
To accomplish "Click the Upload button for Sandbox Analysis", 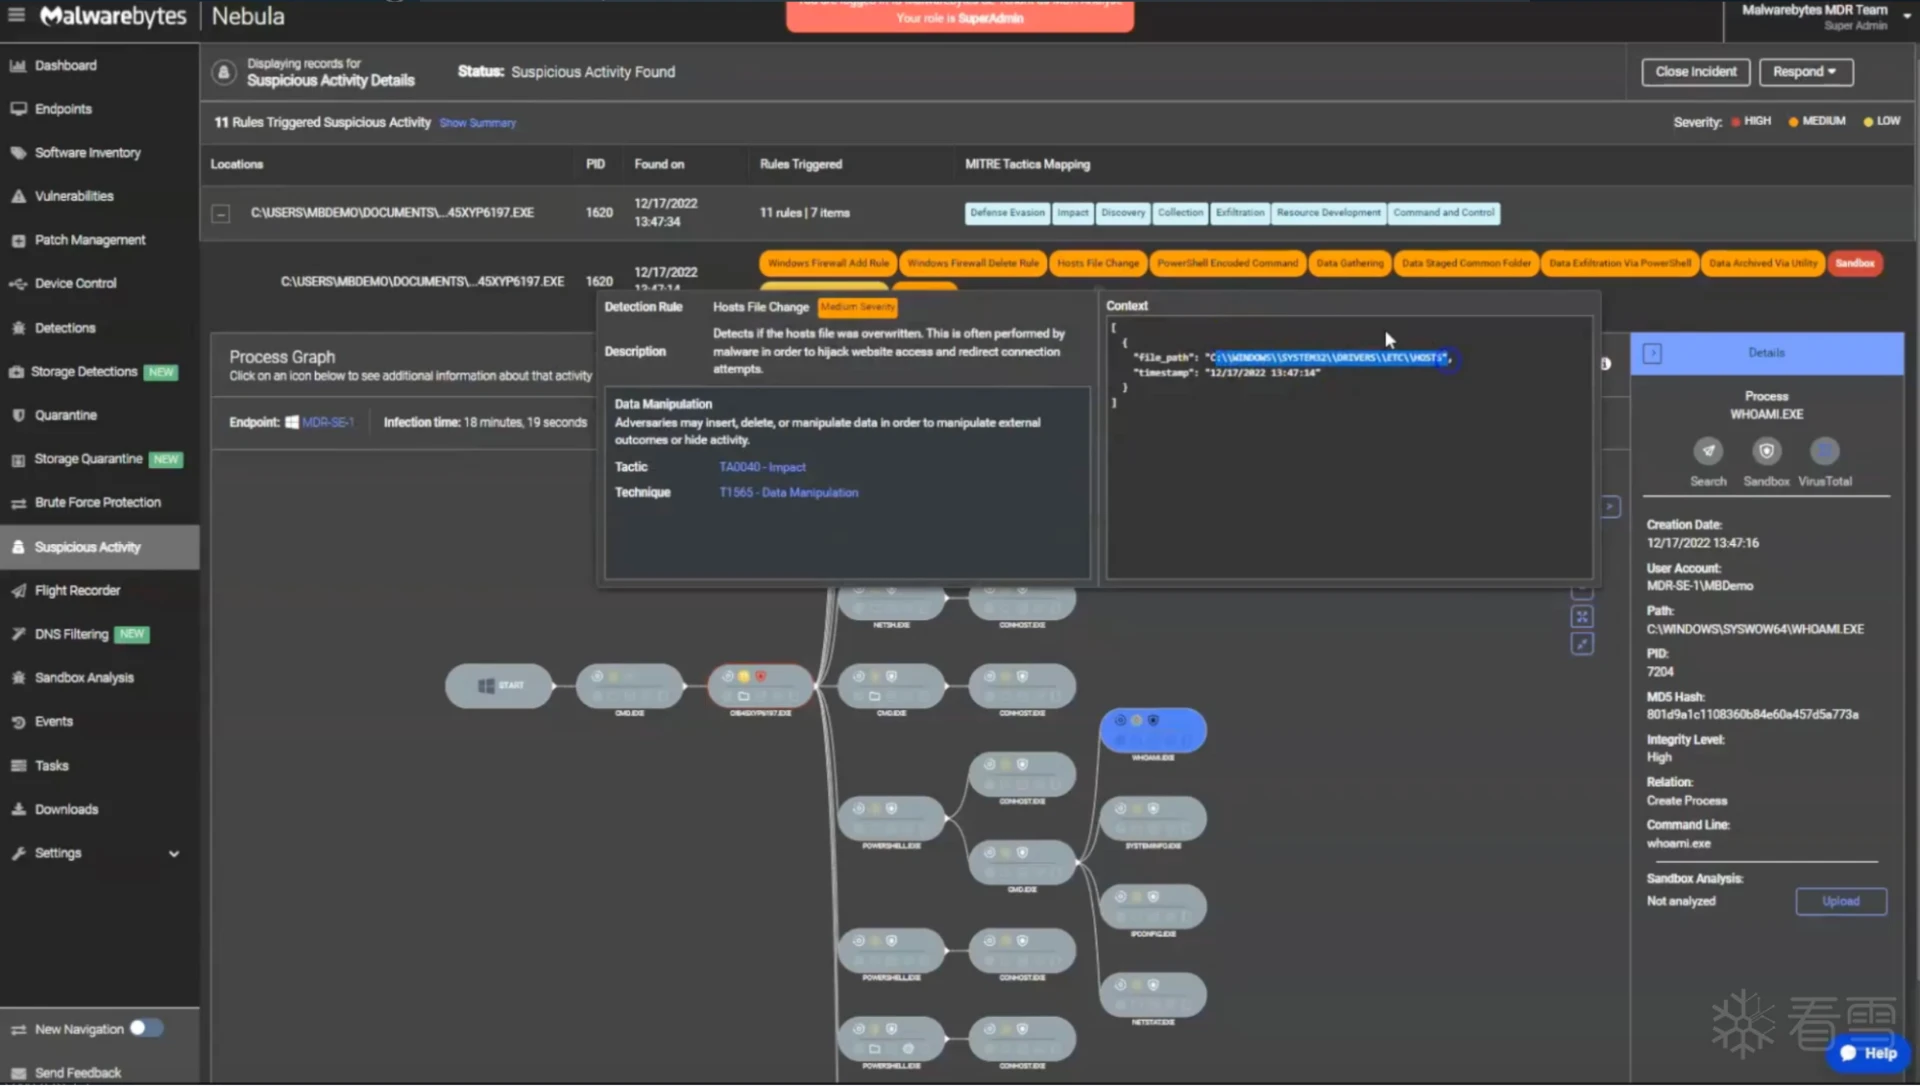I will pyautogui.click(x=1841, y=902).
